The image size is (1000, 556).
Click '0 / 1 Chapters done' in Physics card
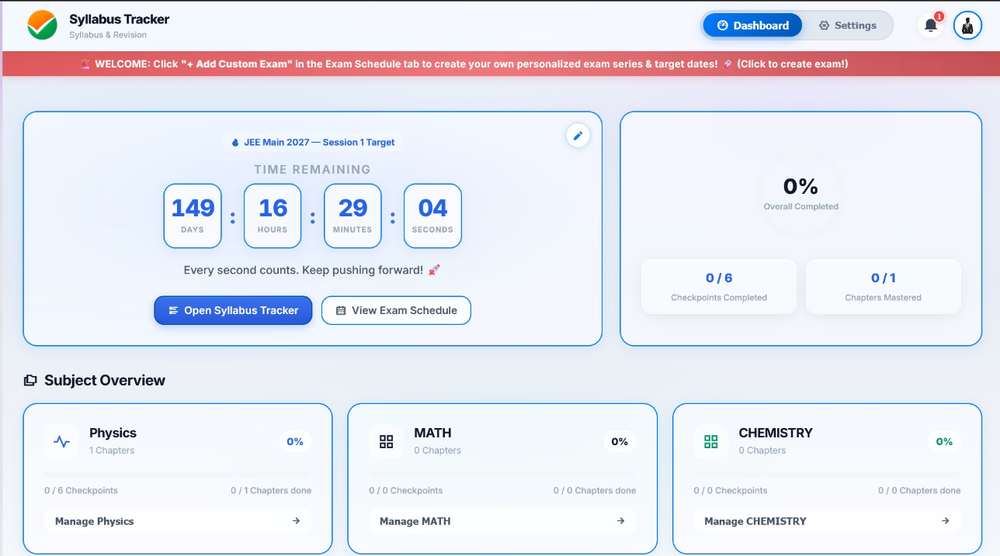[271, 490]
